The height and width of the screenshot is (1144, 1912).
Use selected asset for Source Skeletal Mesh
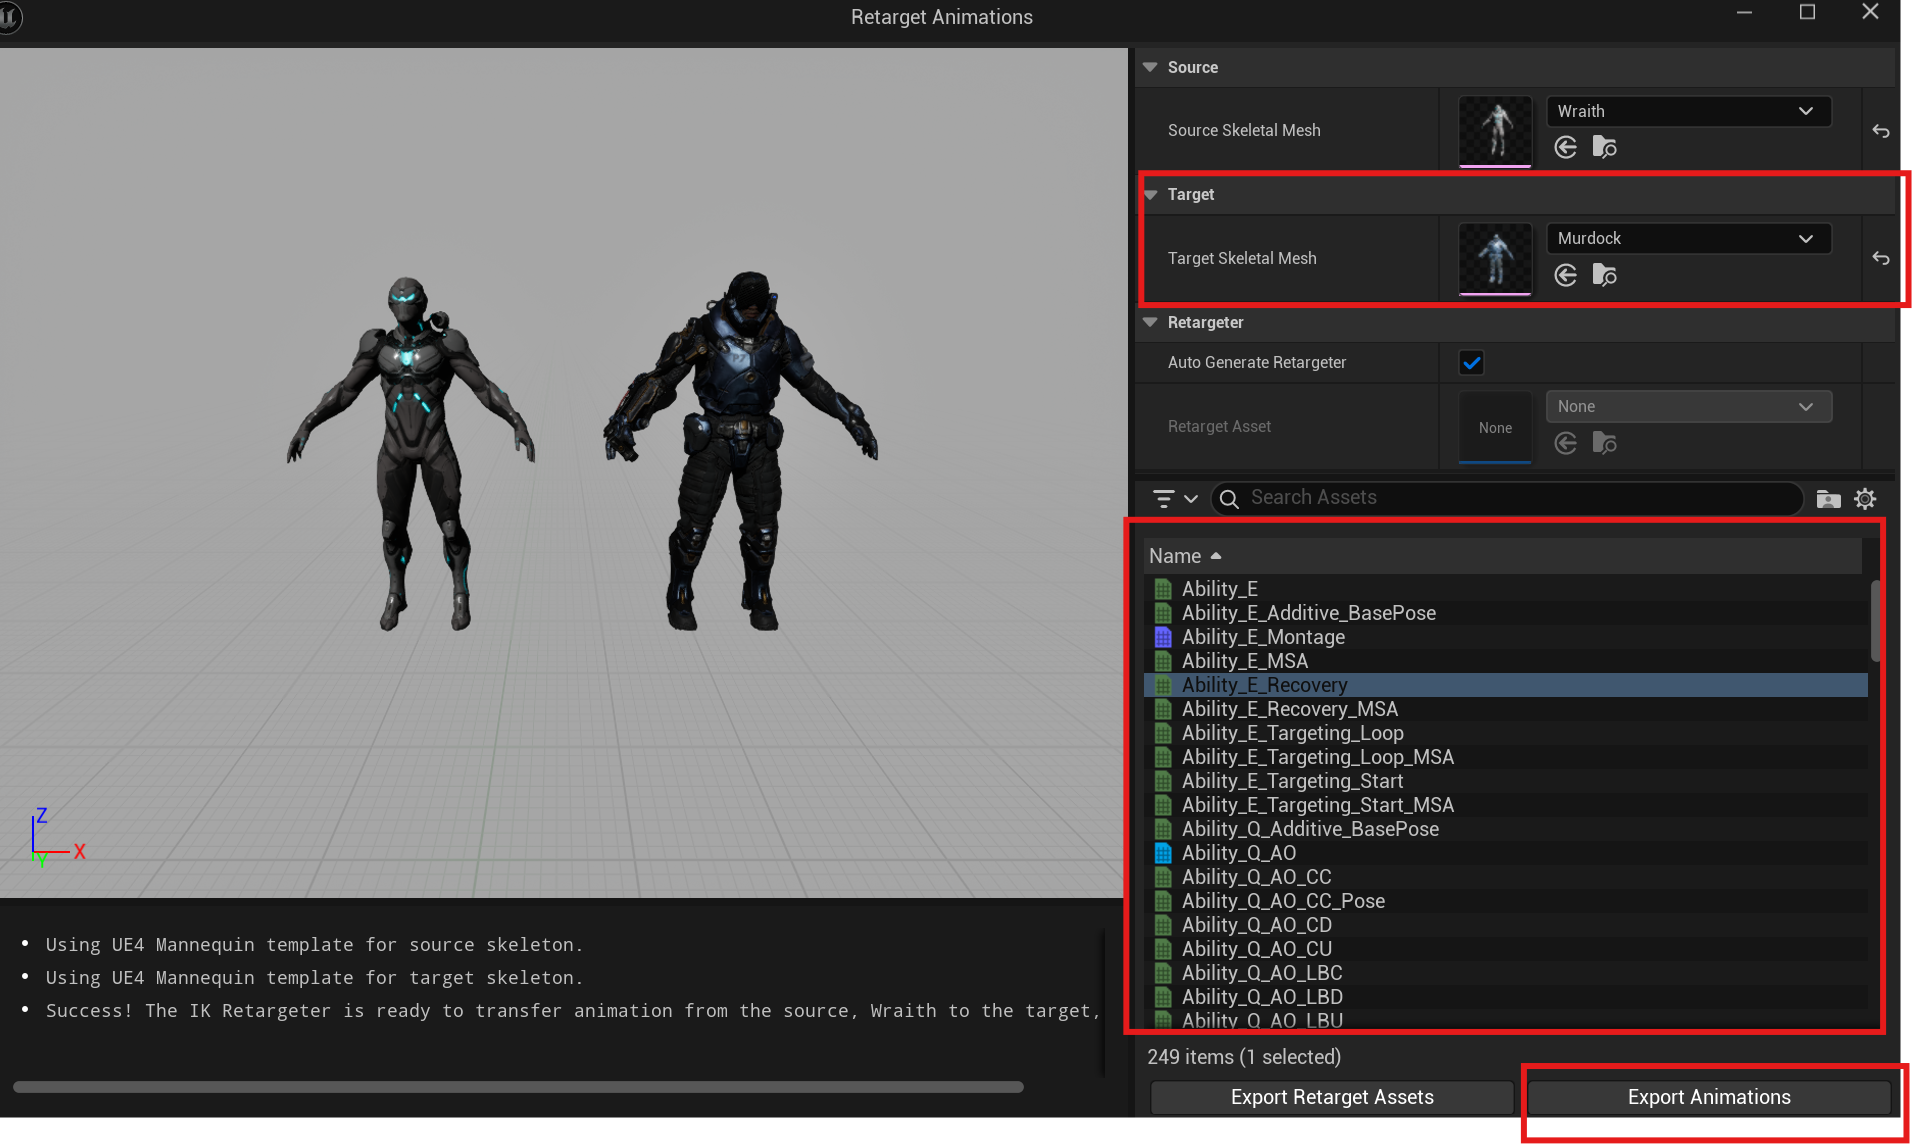1566,147
